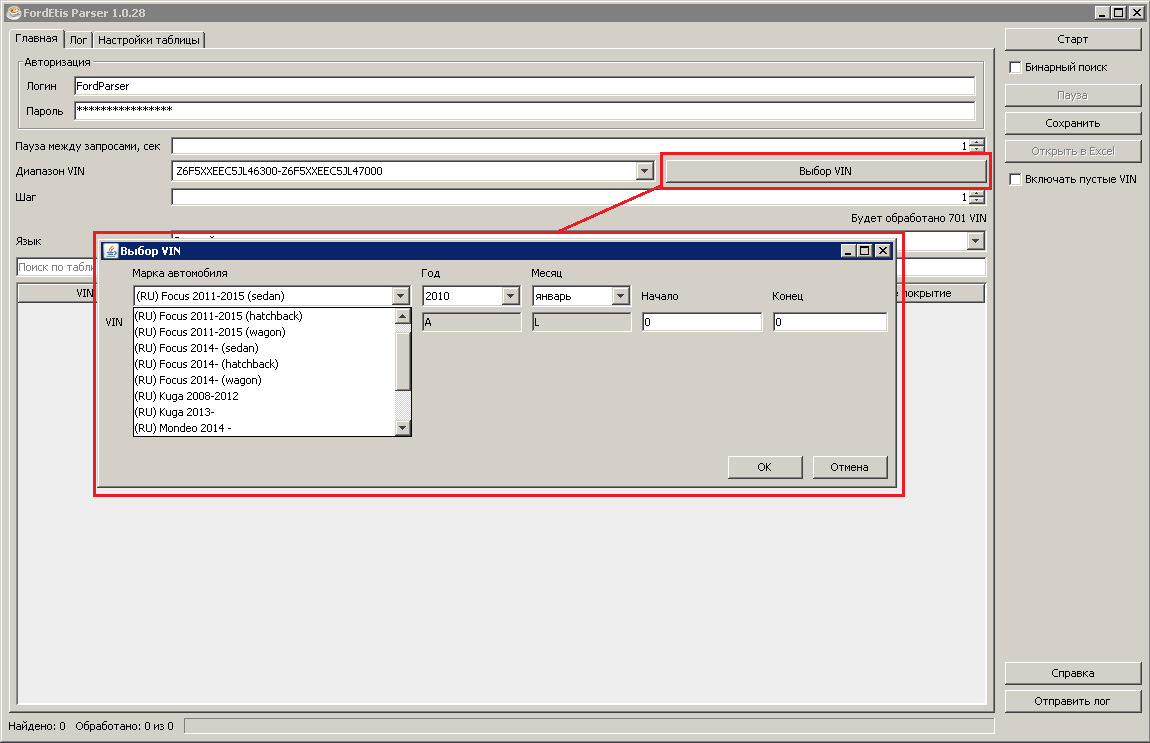Select (RU) Mondeo 2014 -
The image size is (1150, 743).
[x=264, y=428]
